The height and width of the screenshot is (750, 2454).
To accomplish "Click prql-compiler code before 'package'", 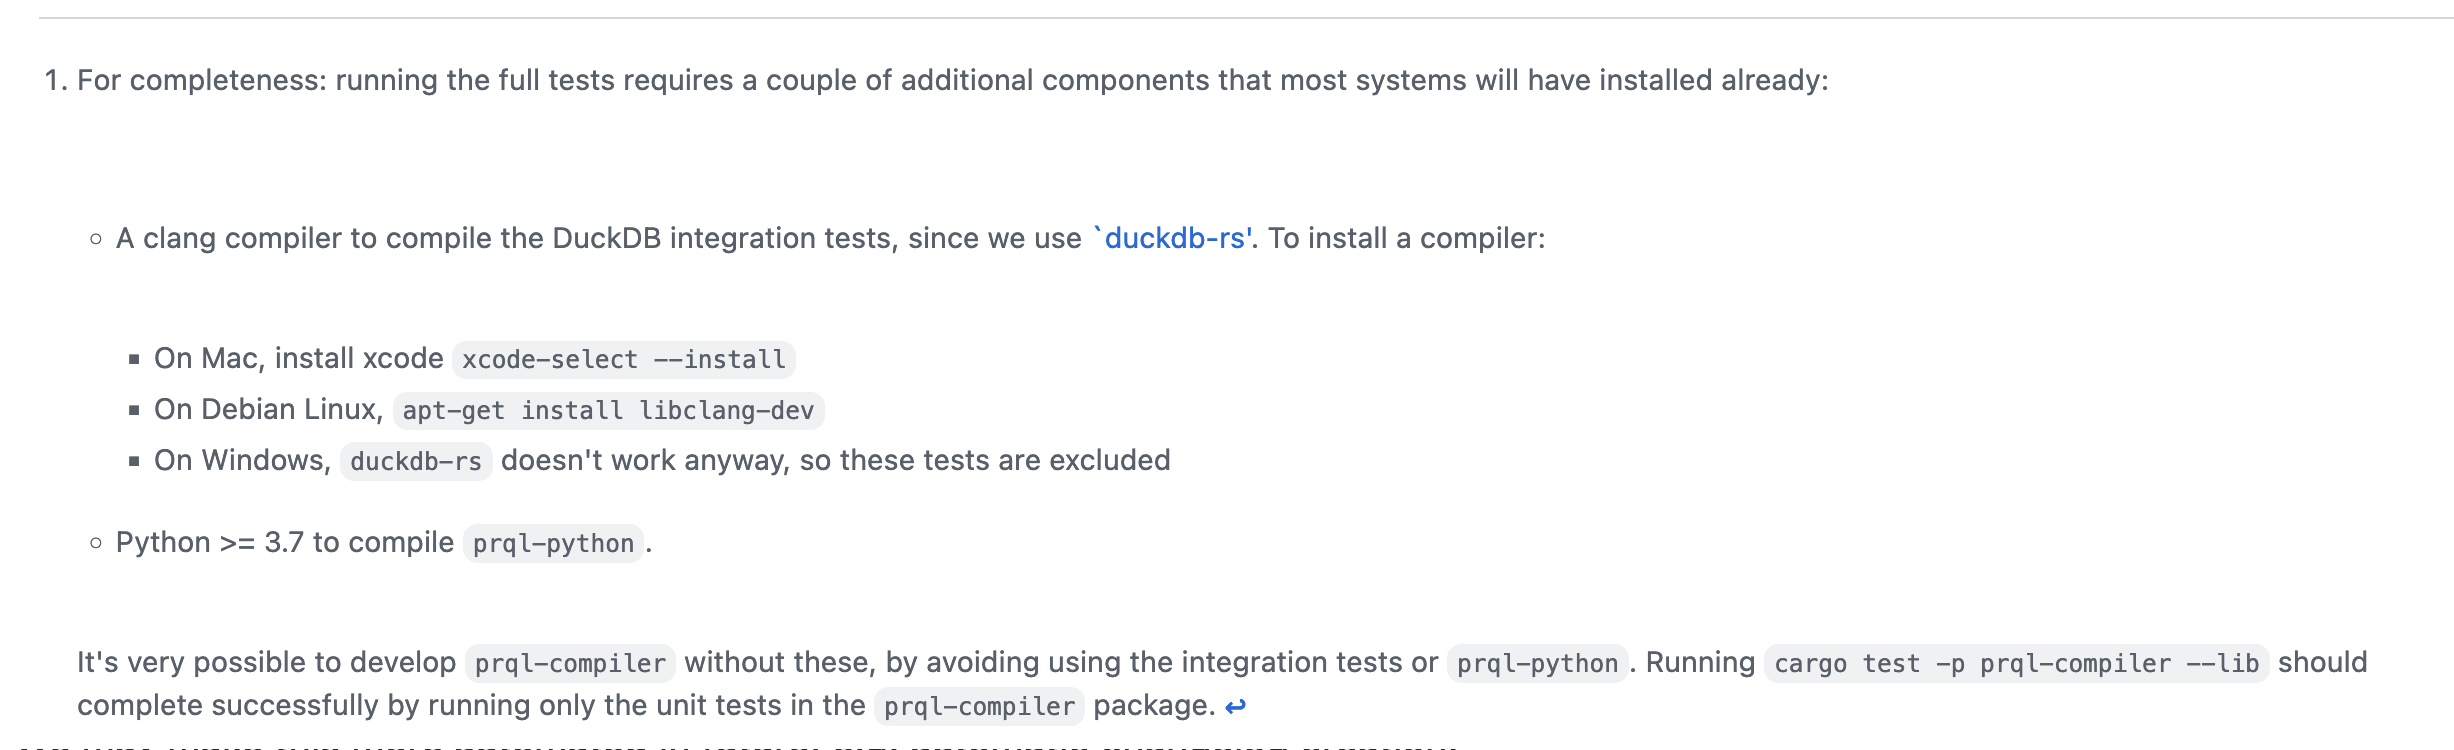I will point(979,707).
